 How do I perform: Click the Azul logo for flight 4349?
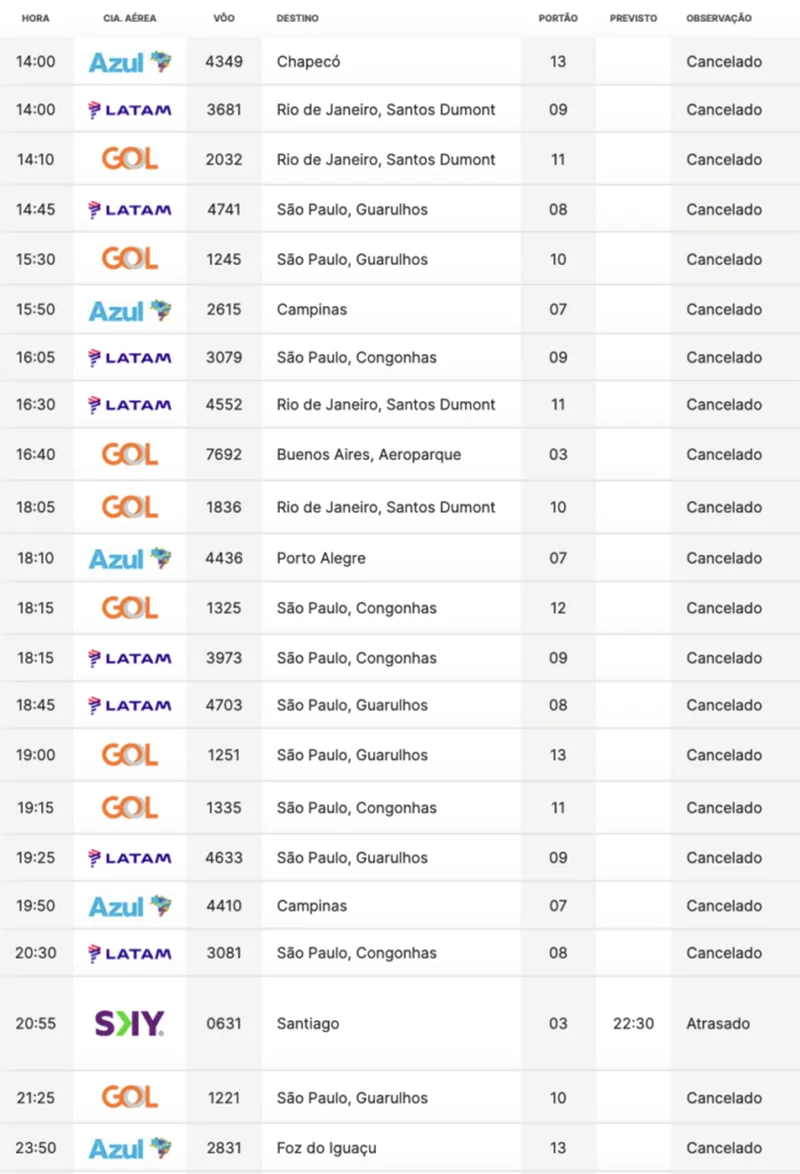[x=130, y=62]
